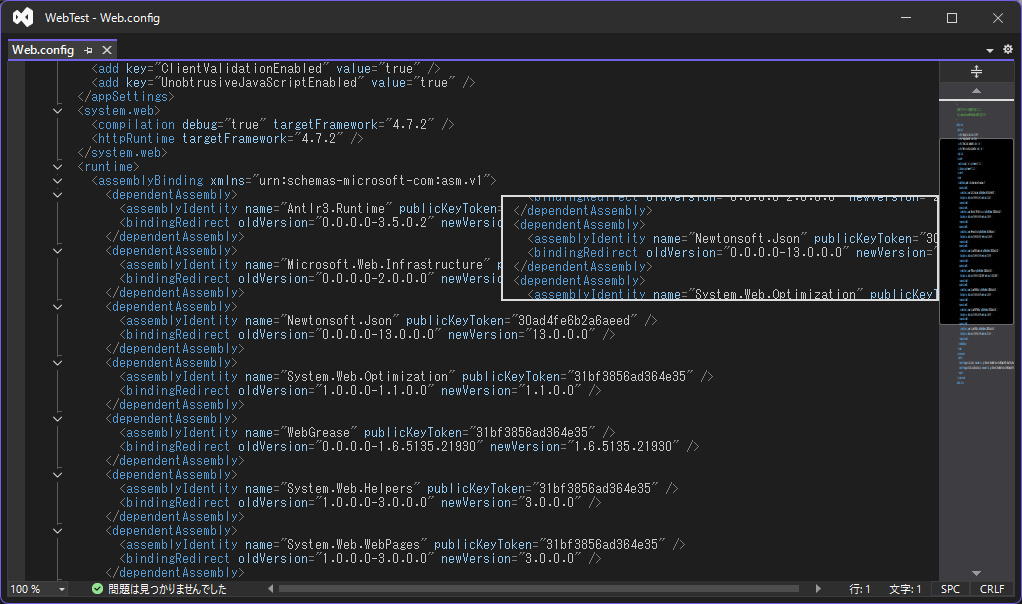Click the SPC indentation indicator
The height and width of the screenshot is (604, 1022).
950,589
